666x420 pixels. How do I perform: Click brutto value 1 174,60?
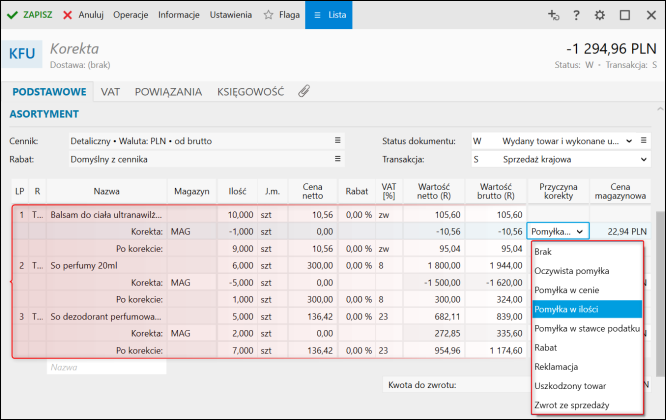pos(496,351)
